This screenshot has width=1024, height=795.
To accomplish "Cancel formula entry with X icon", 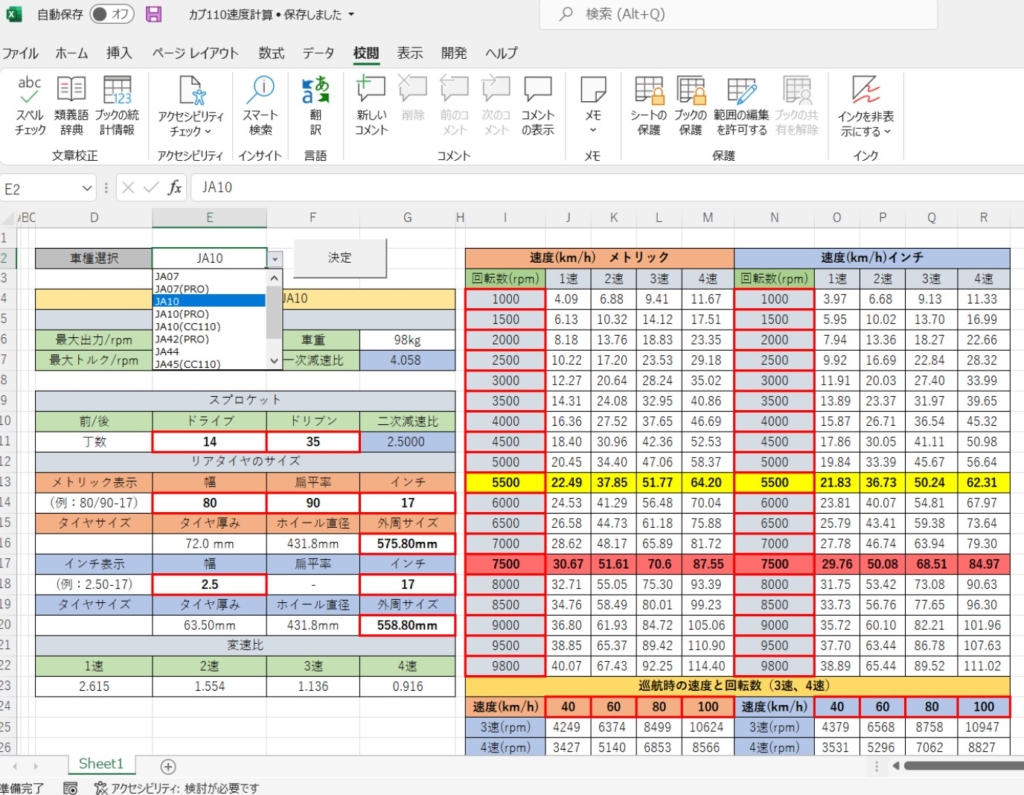I will coord(128,188).
